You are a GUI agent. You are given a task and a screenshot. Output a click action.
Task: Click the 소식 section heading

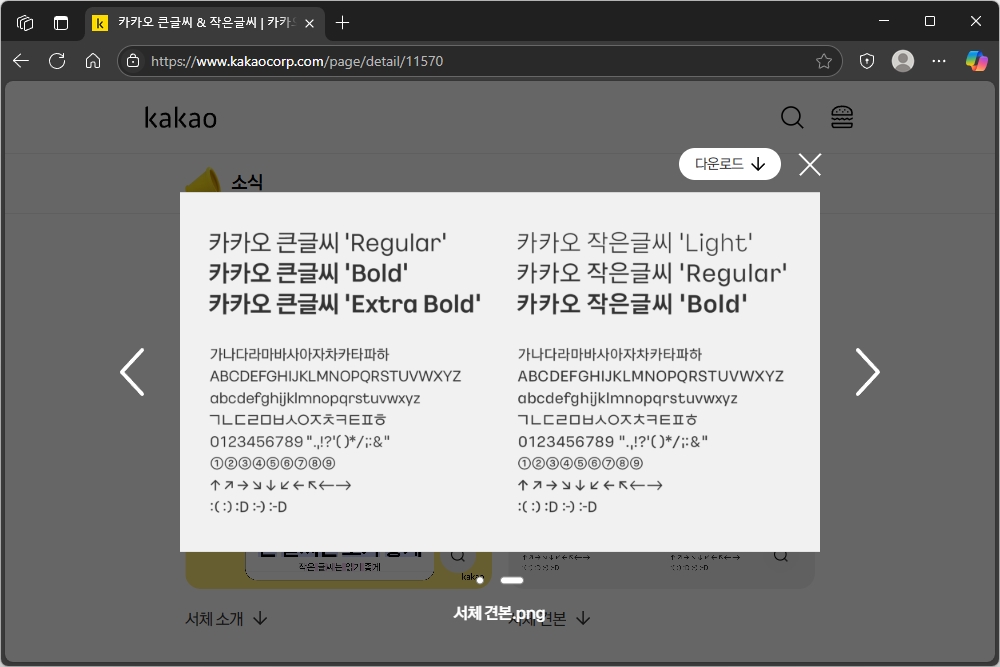[x=246, y=182]
